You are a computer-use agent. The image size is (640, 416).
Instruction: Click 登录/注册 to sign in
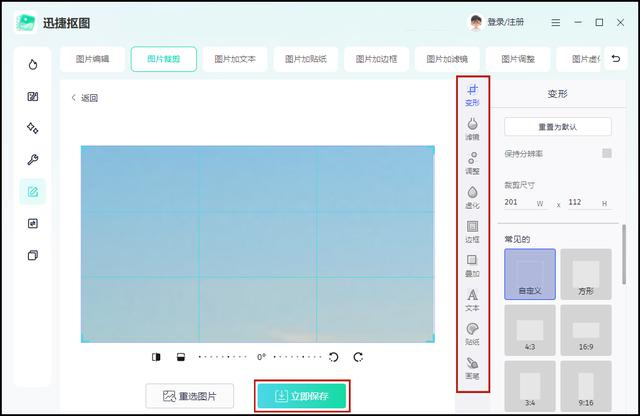point(506,22)
